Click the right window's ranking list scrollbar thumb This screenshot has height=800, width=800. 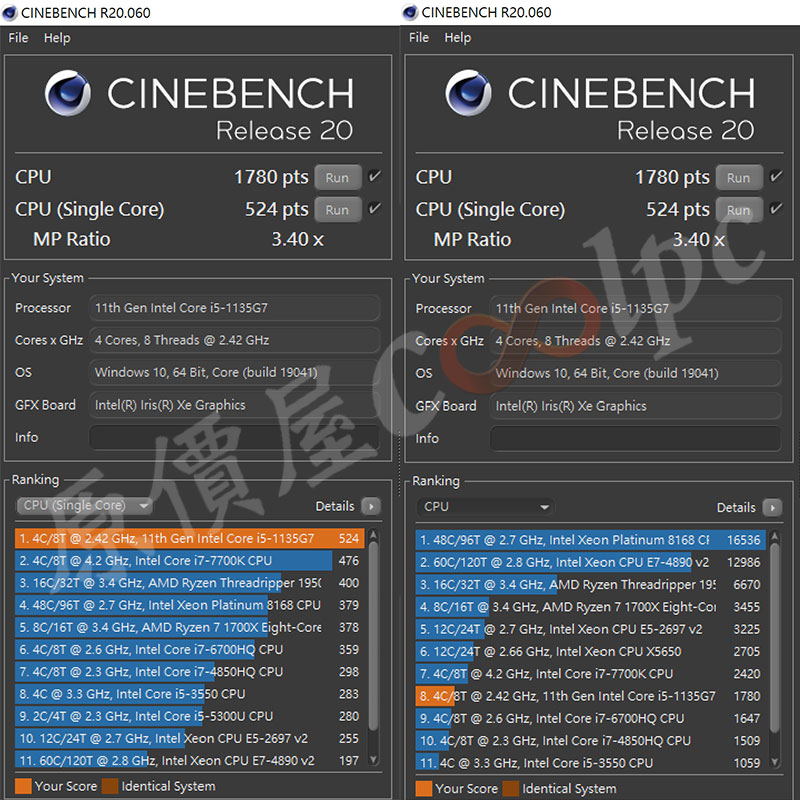pyautogui.click(x=775, y=638)
